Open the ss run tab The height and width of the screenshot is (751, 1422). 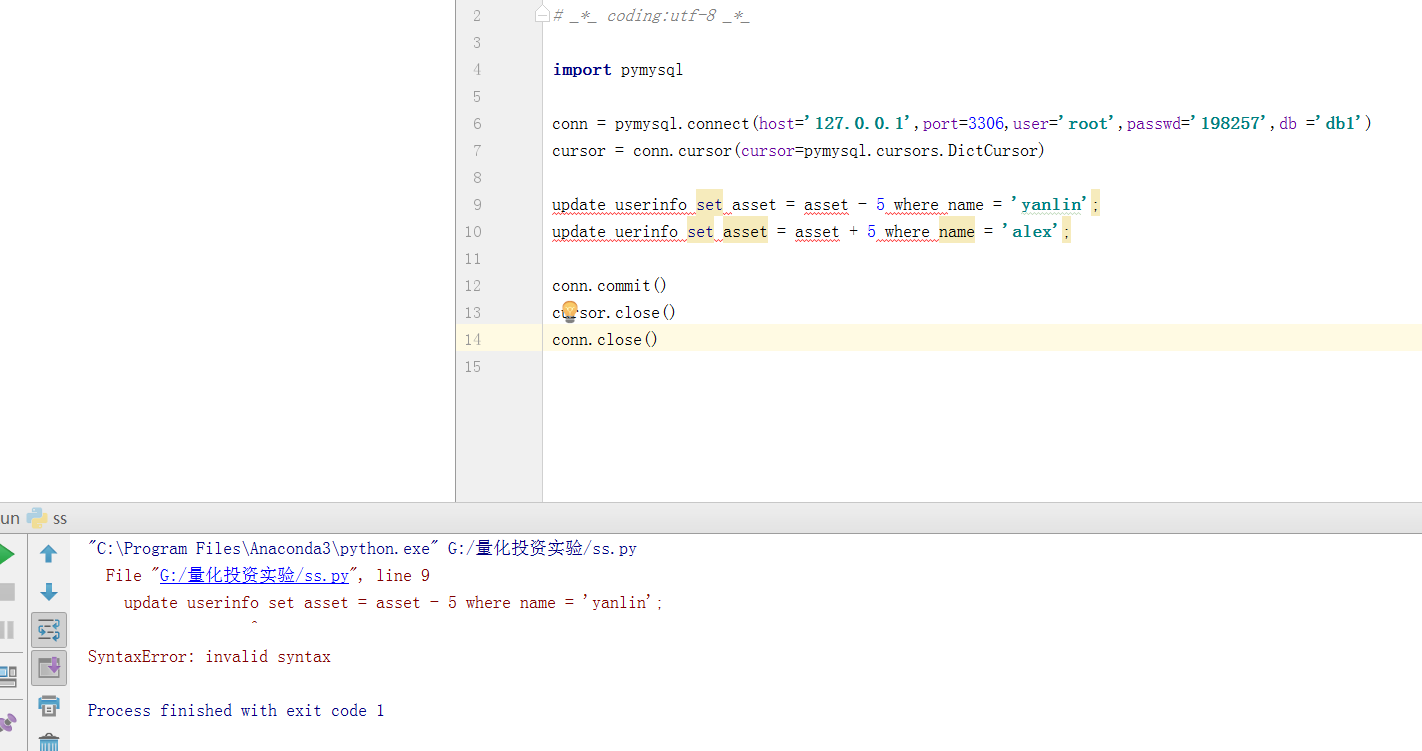[48, 518]
